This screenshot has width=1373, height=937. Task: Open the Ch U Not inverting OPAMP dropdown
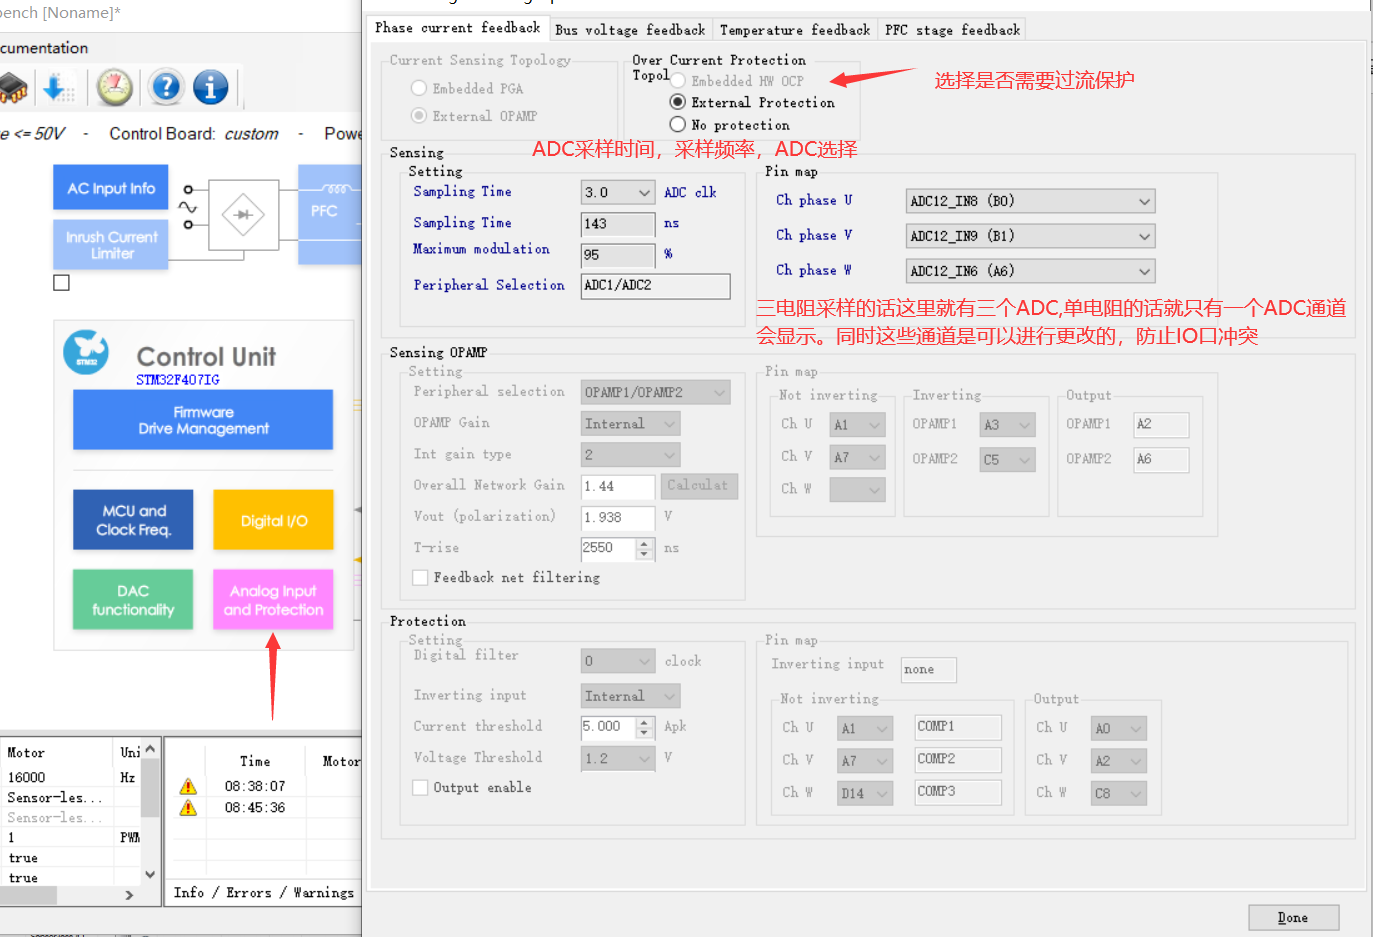pyautogui.click(x=858, y=425)
